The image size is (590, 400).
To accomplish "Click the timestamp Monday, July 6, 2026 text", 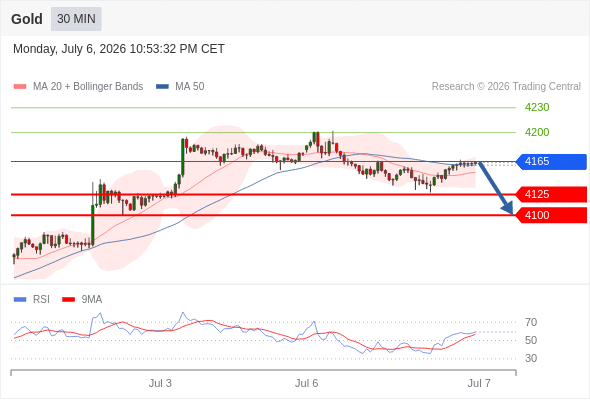I will coord(70,49).
